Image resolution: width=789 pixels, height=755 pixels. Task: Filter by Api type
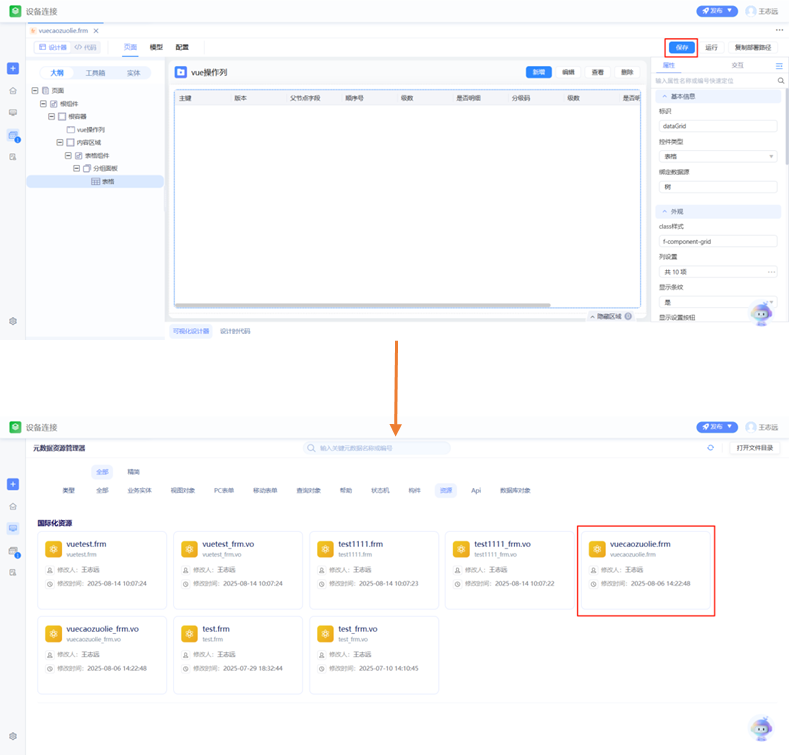476,490
